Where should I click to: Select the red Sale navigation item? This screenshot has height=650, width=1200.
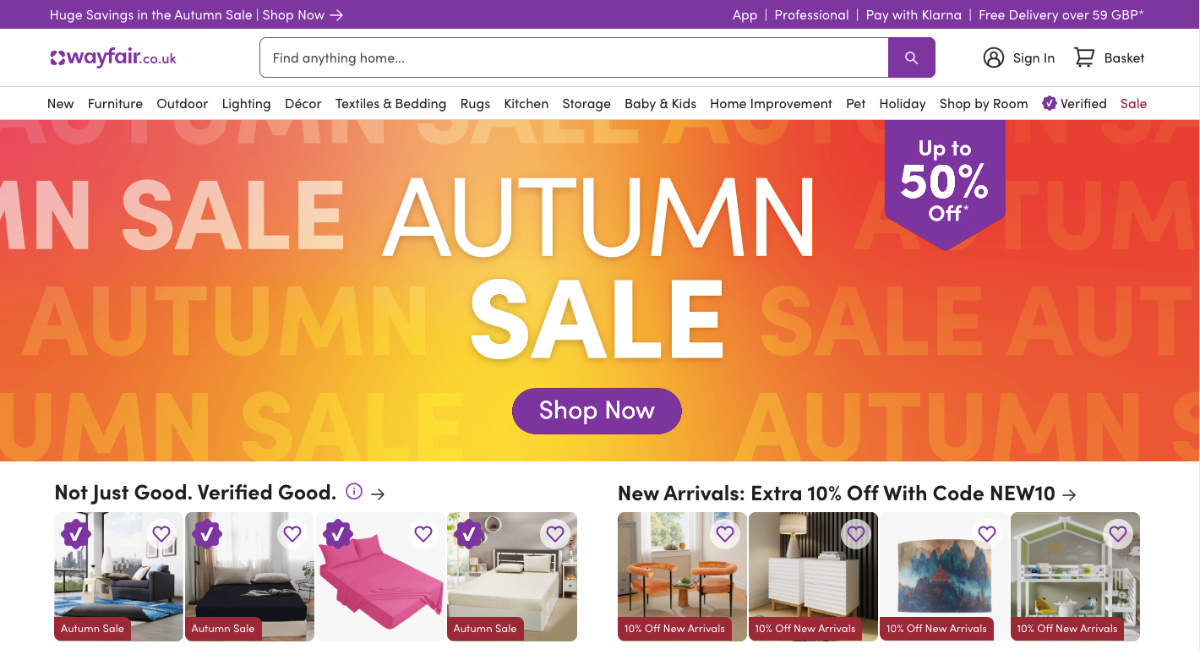coord(1133,103)
